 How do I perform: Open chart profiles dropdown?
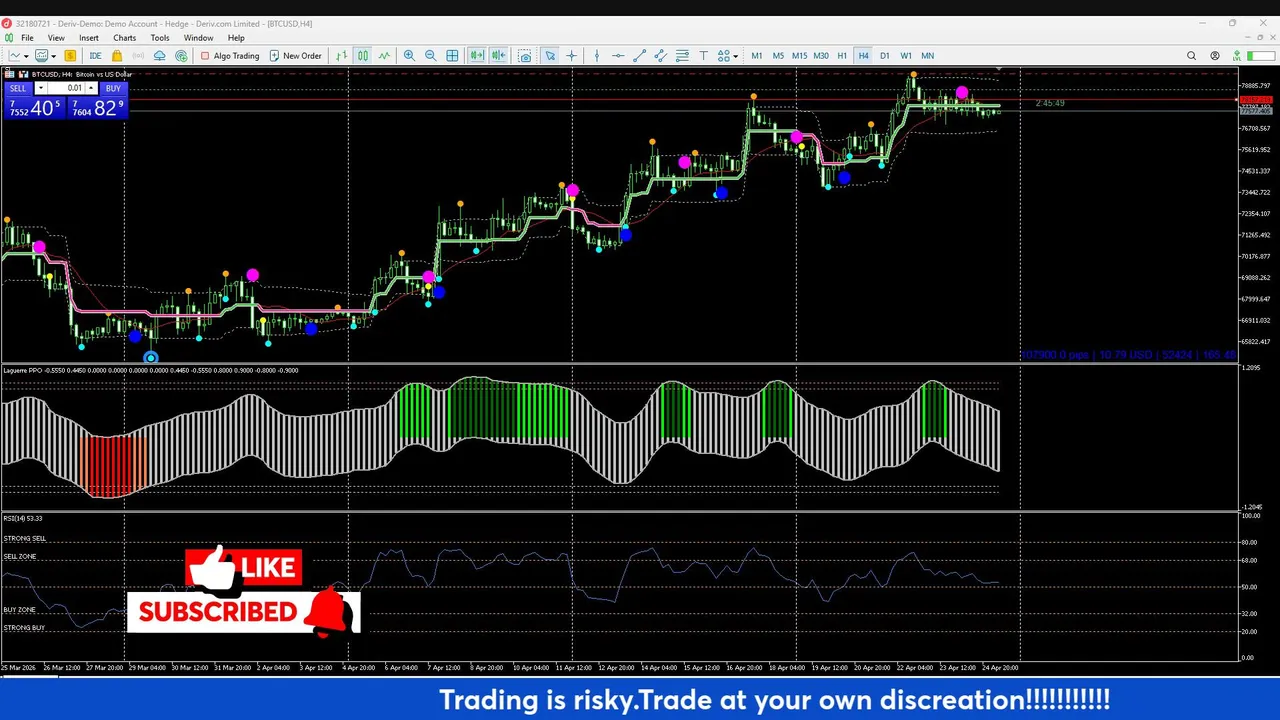45,56
